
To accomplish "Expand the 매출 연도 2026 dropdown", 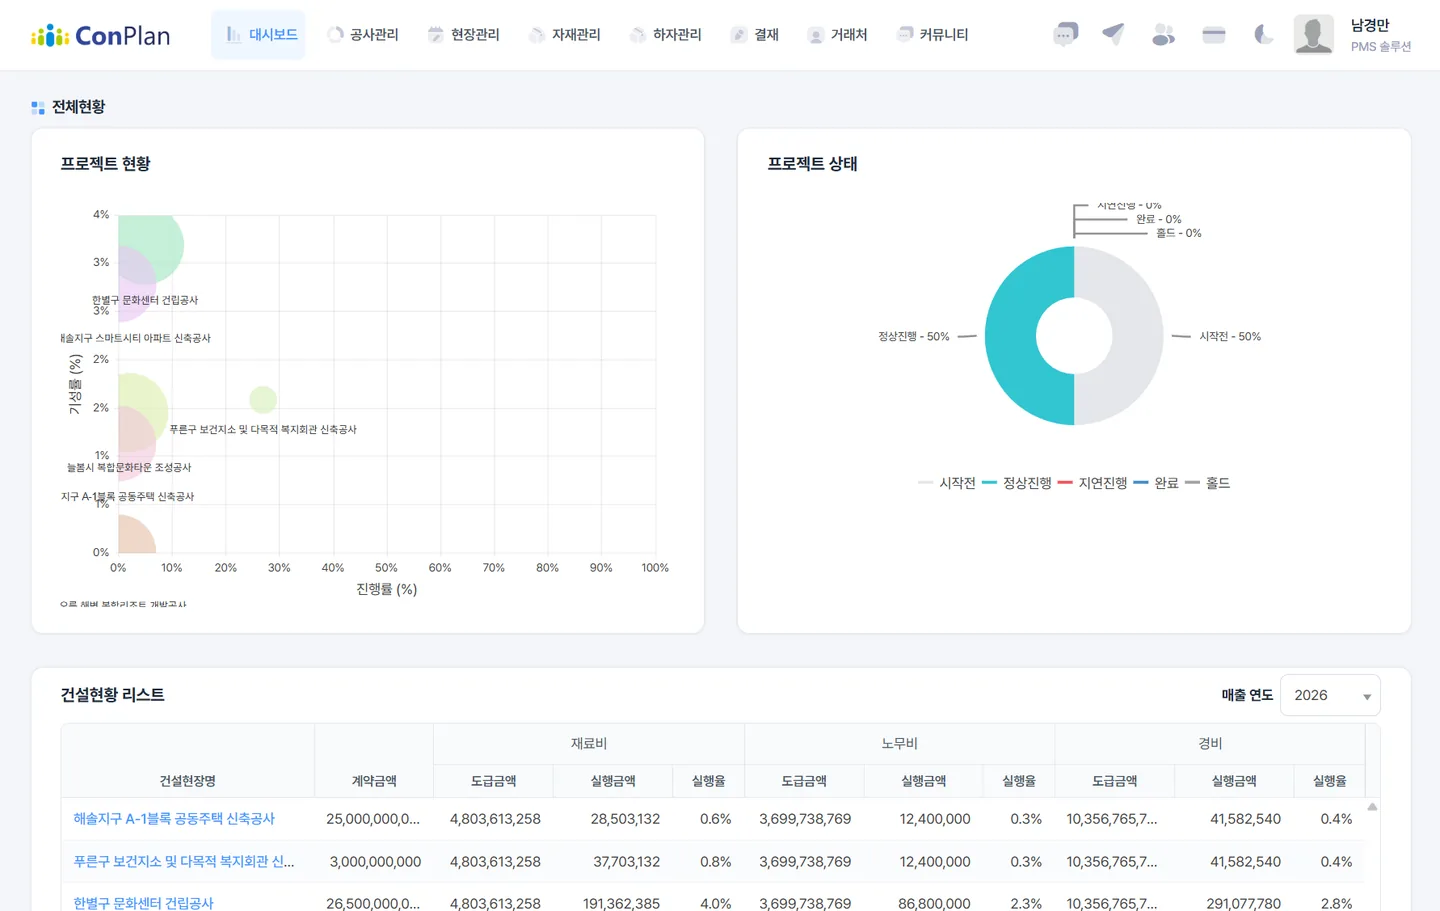I will tap(1330, 696).
